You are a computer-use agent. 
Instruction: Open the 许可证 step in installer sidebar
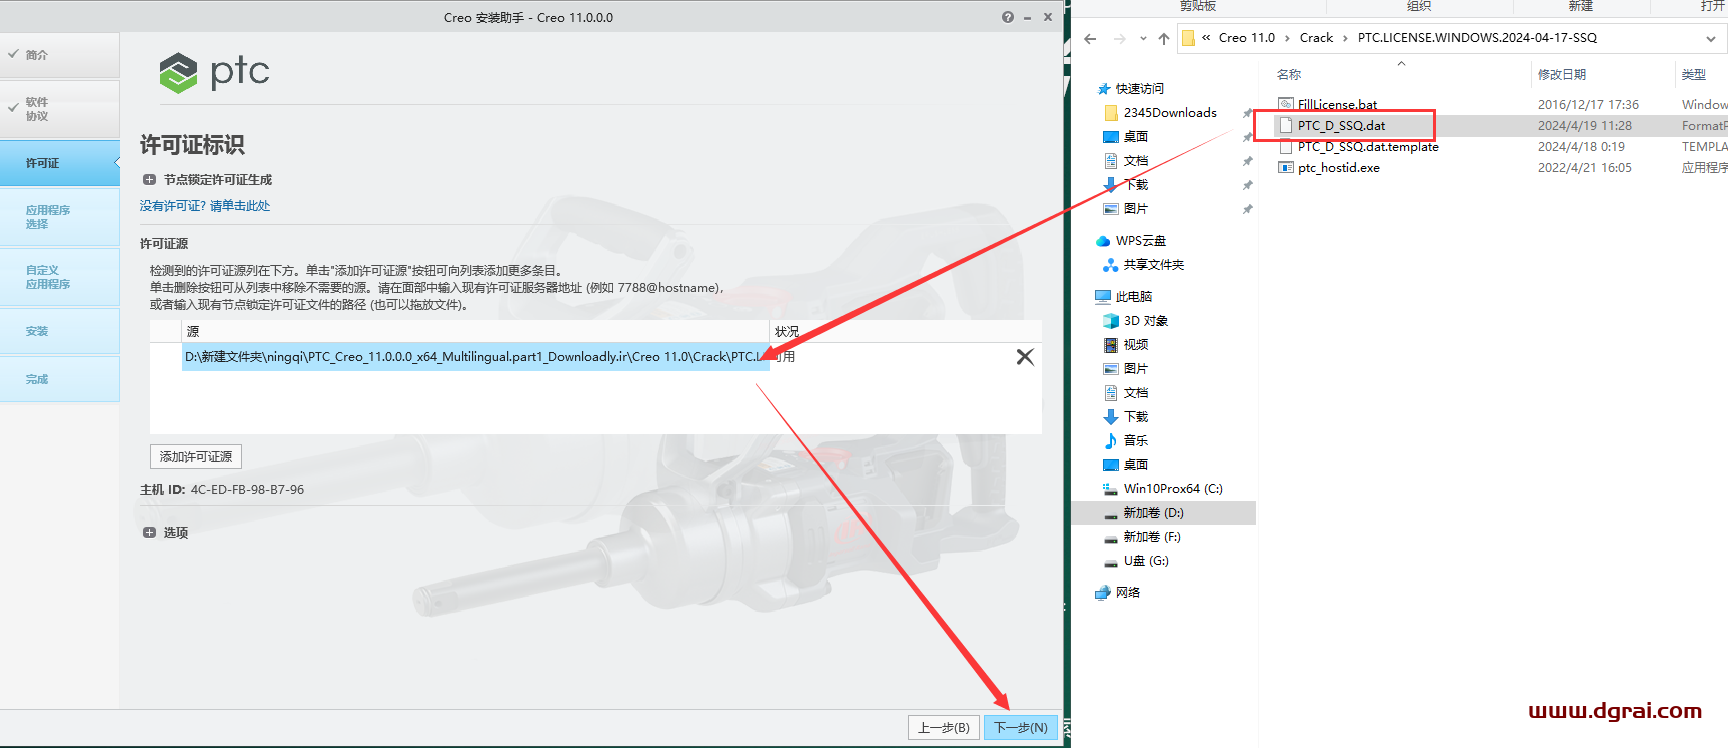point(60,163)
